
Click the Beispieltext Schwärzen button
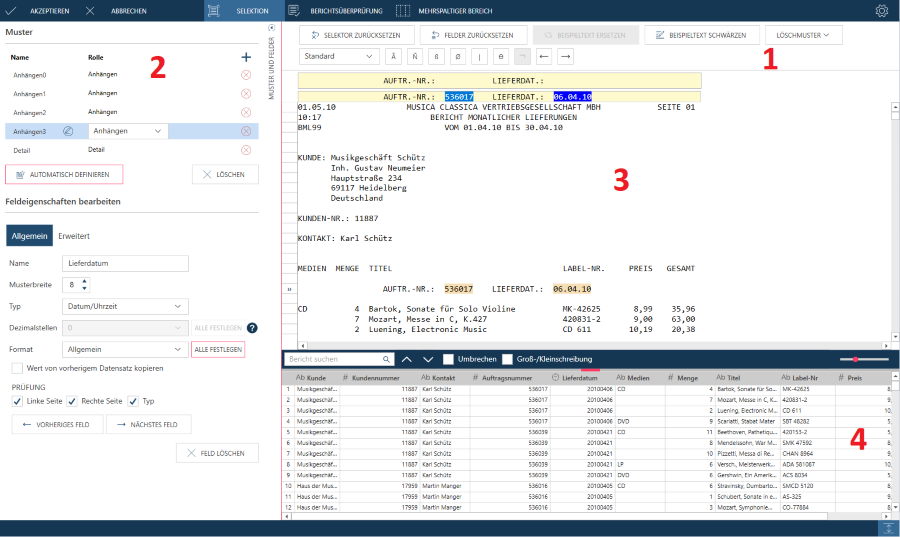(x=700, y=35)
